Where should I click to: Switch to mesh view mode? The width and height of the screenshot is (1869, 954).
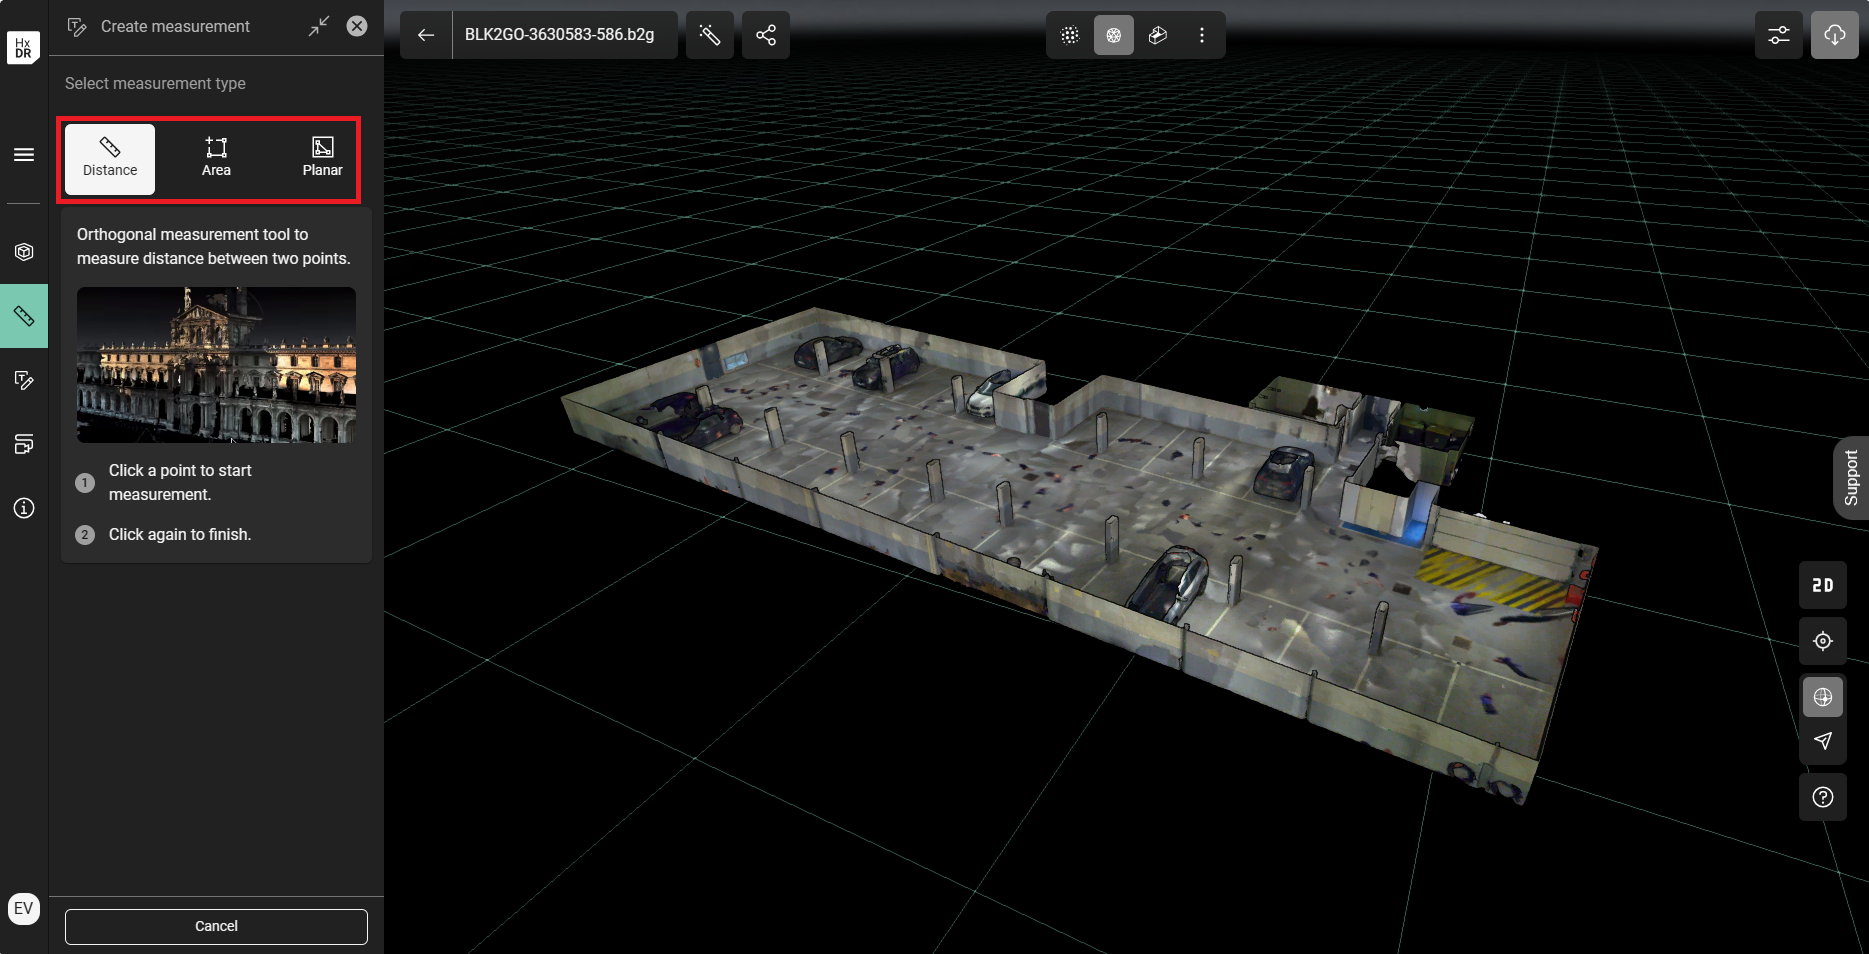1114,35
